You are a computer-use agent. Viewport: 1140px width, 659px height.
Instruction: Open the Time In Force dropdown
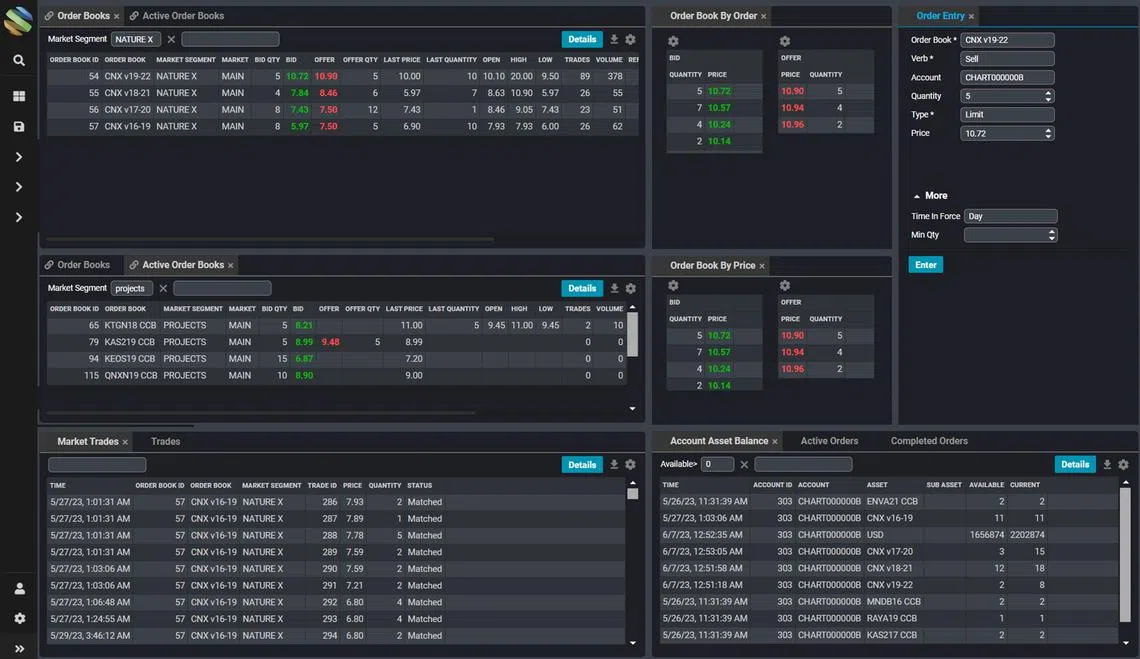1010,216
